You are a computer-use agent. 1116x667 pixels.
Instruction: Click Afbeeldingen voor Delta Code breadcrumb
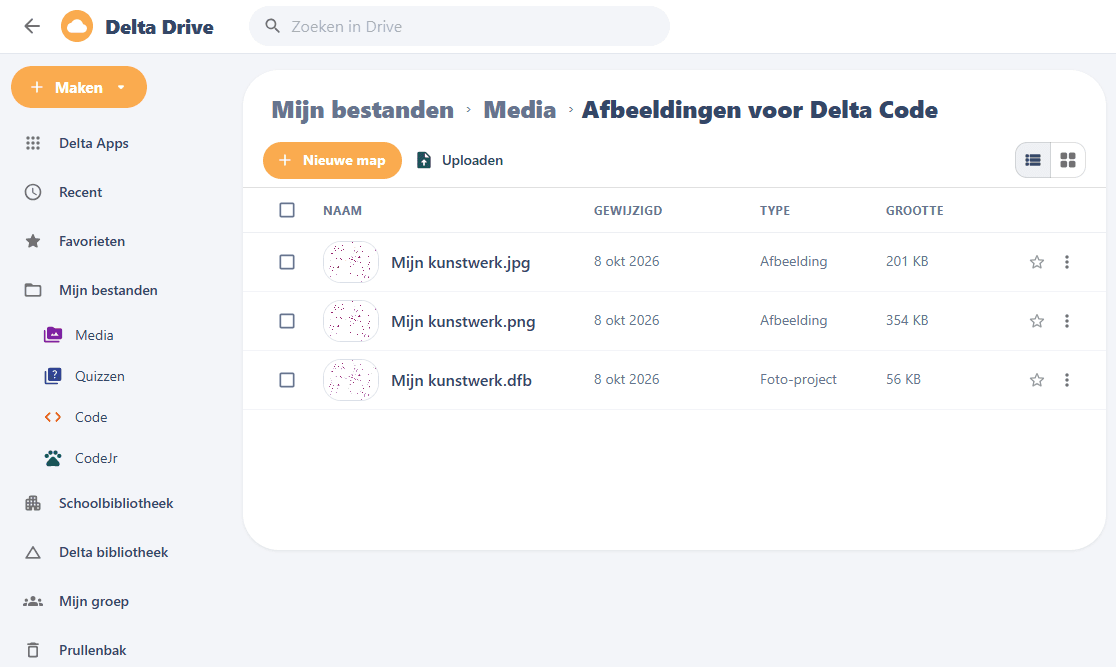click(759, 110)
